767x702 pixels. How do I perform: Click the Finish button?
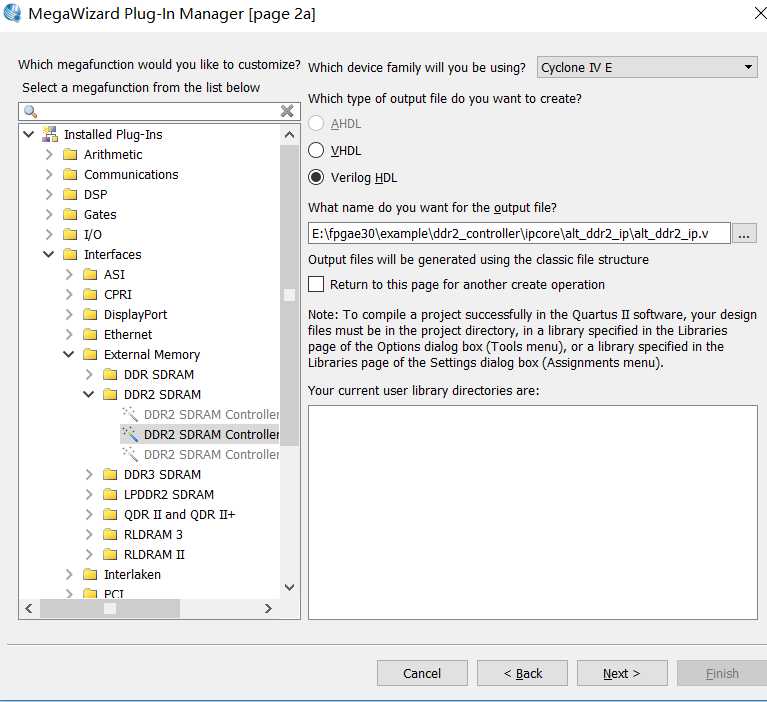[722, 674]
